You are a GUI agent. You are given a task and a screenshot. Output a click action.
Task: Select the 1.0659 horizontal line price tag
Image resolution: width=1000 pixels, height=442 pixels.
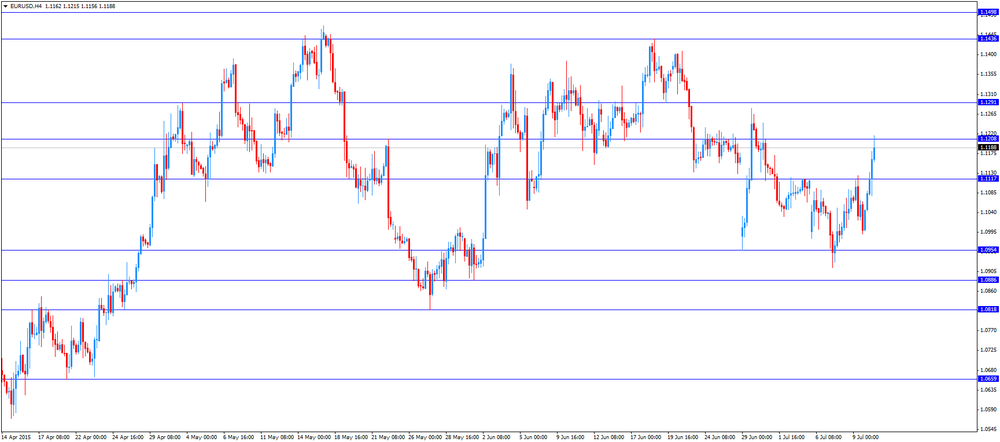(x=988, y=379)
